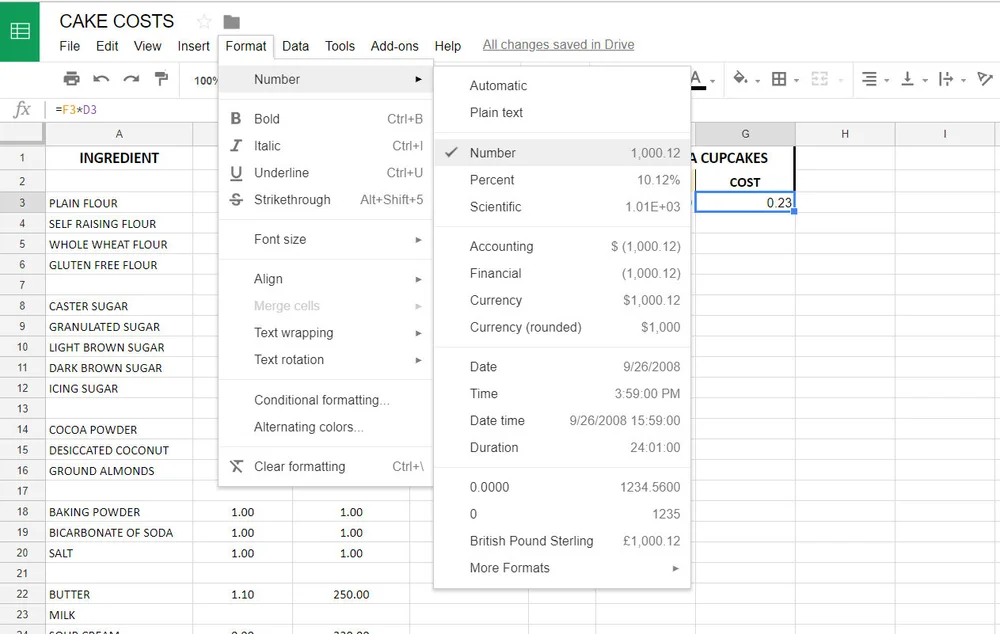Click the Italic I icon in menu

pyautogui.click(x=236, y=145)
